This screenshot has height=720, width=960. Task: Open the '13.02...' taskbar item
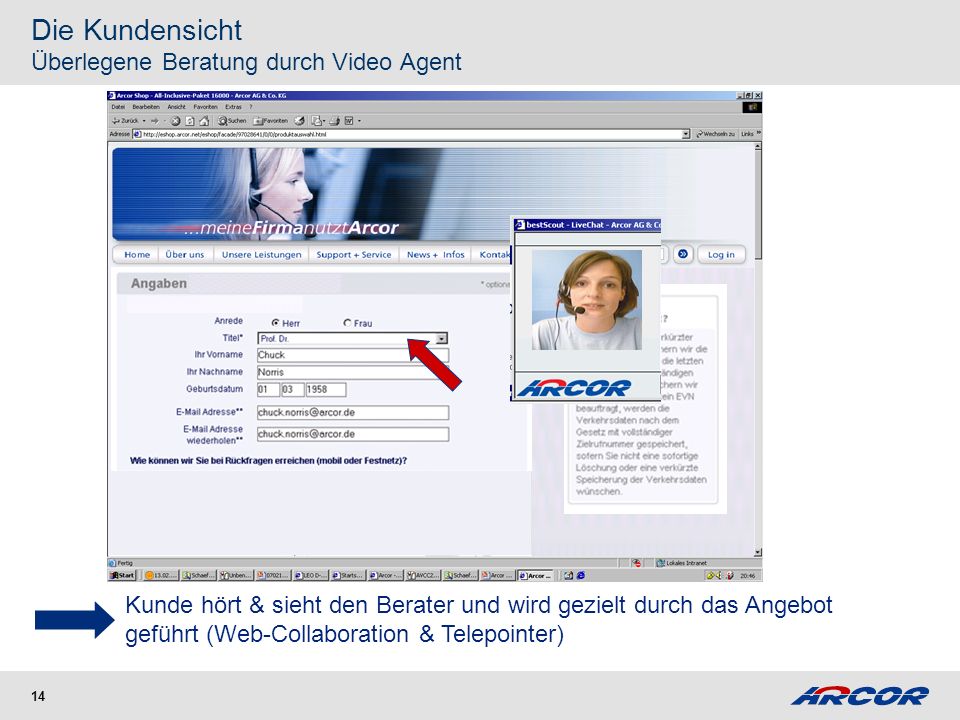tap(162, 575)
